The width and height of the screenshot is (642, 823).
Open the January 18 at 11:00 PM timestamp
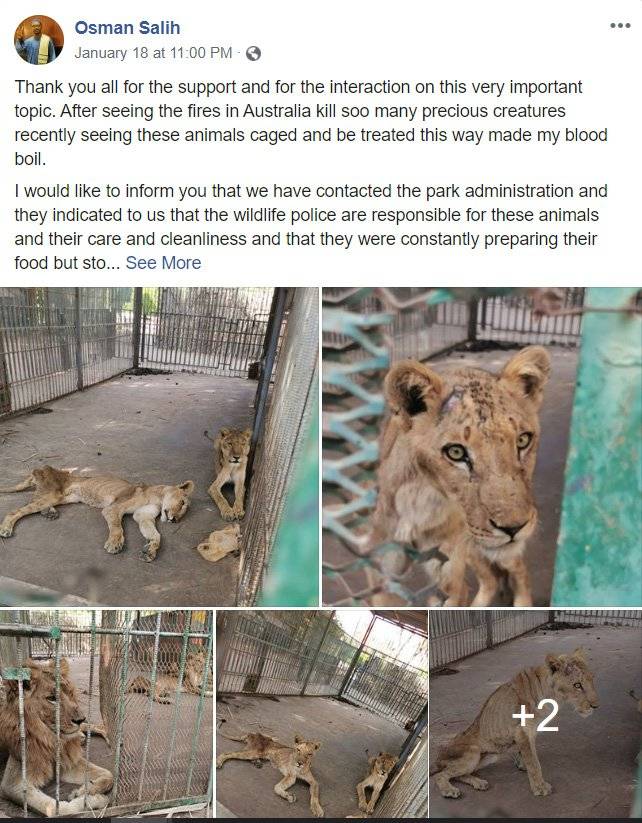point(153,53)
